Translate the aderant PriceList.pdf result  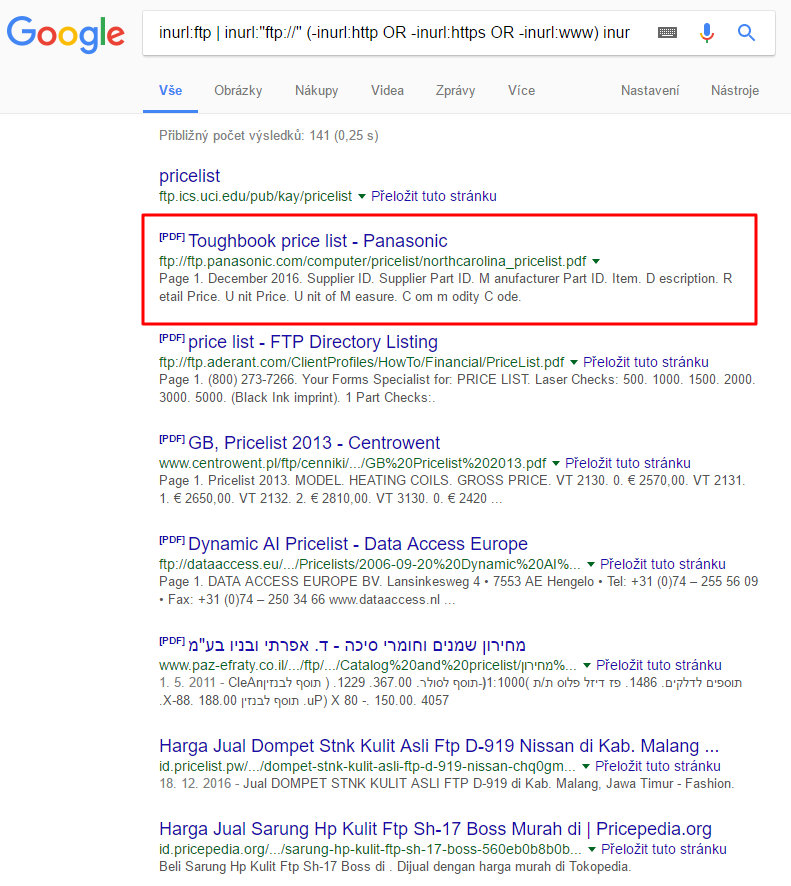point(645,362)
